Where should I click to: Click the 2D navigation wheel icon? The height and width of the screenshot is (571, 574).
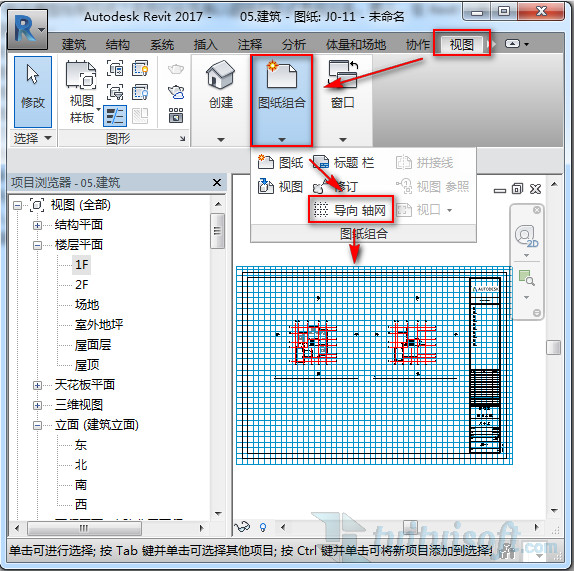click(526, 236)
